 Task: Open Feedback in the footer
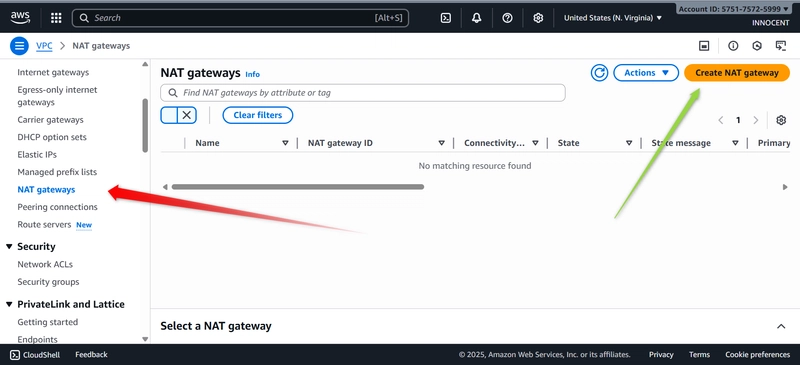(91, 354)
